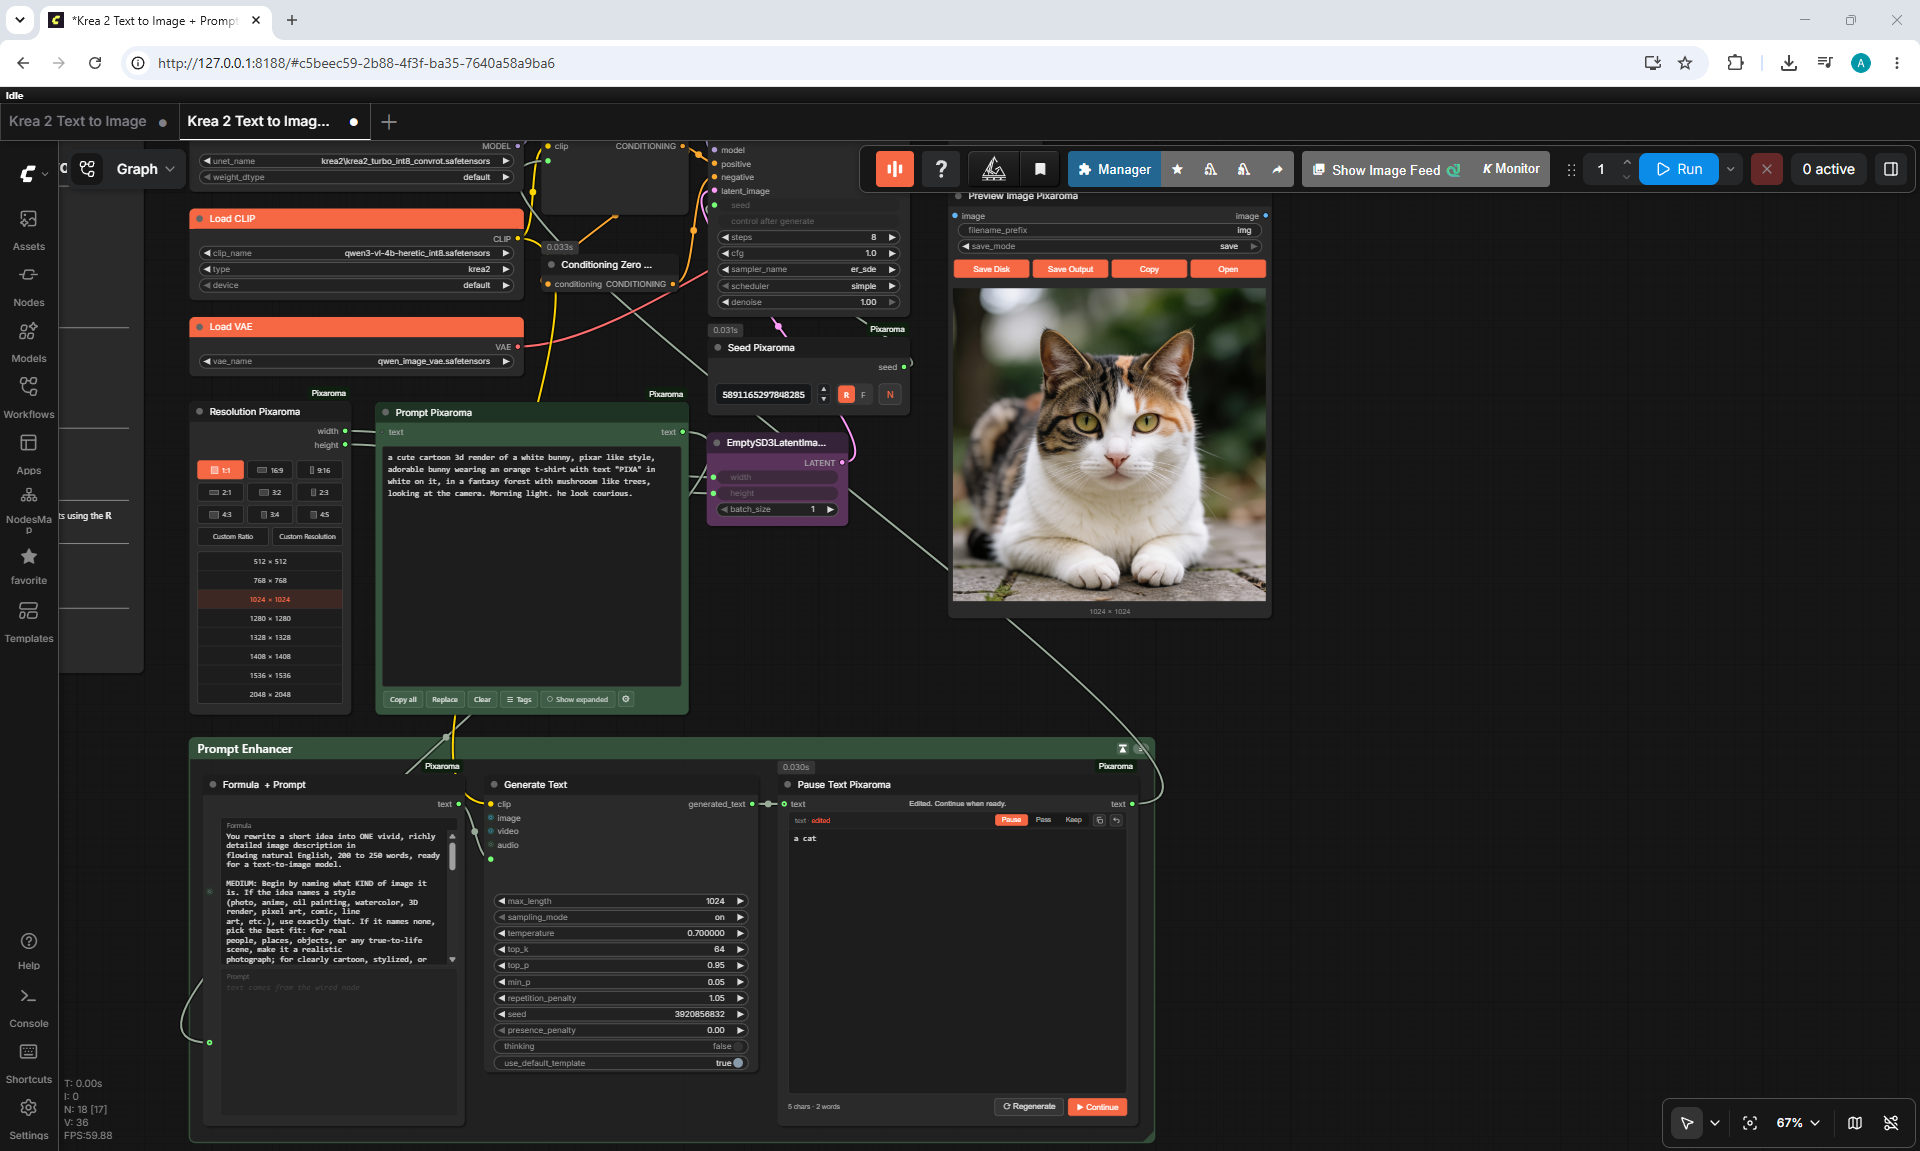The width and height of the screenshot is (1920, 1151).
Task: Click the fit view icon in bottom toolbar
Action: [1750, 1123]
